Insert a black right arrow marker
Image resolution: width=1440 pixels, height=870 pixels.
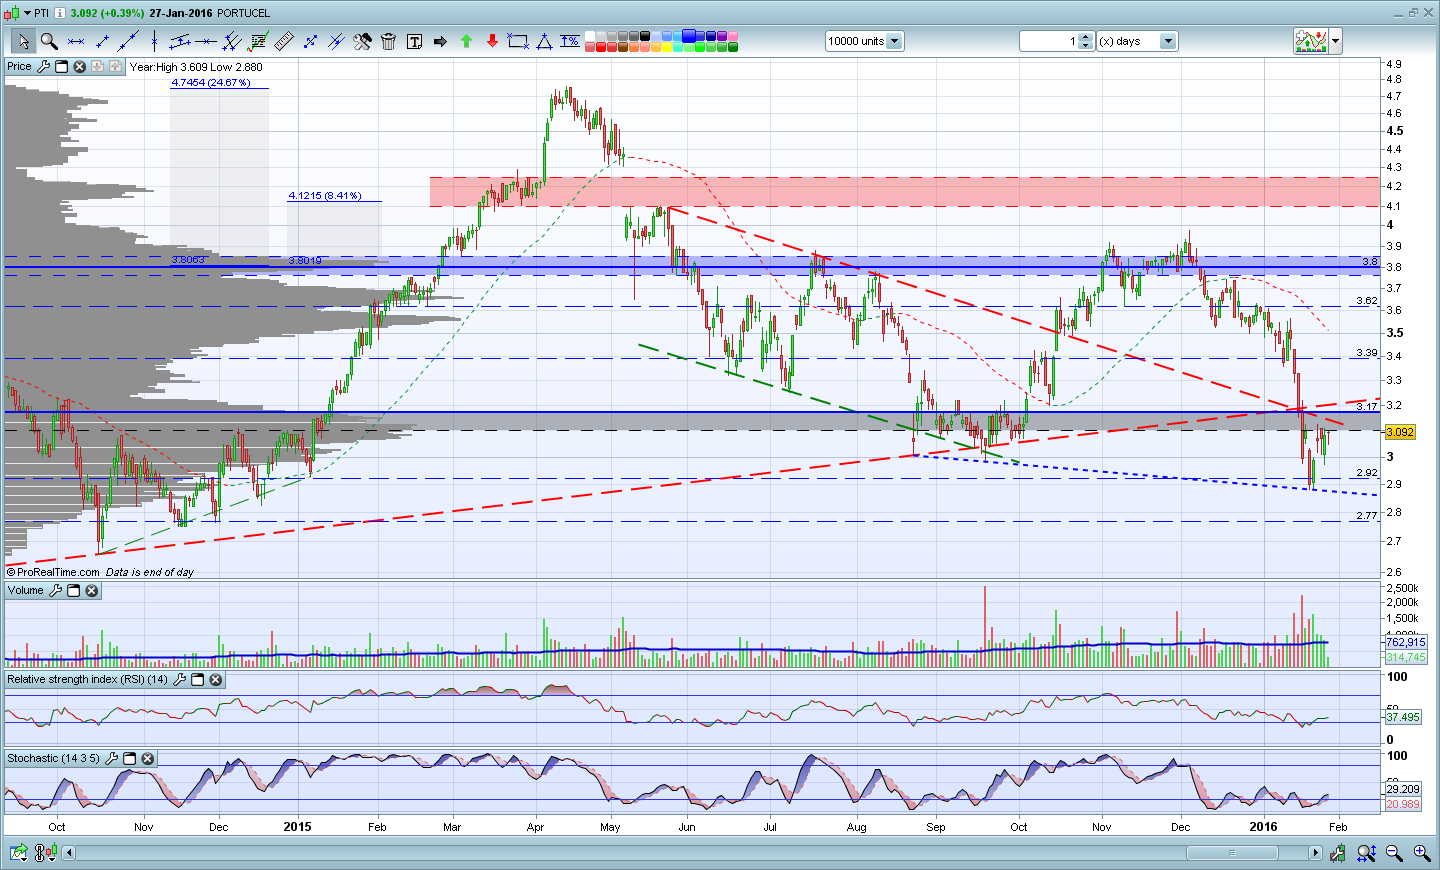(440, 41)
